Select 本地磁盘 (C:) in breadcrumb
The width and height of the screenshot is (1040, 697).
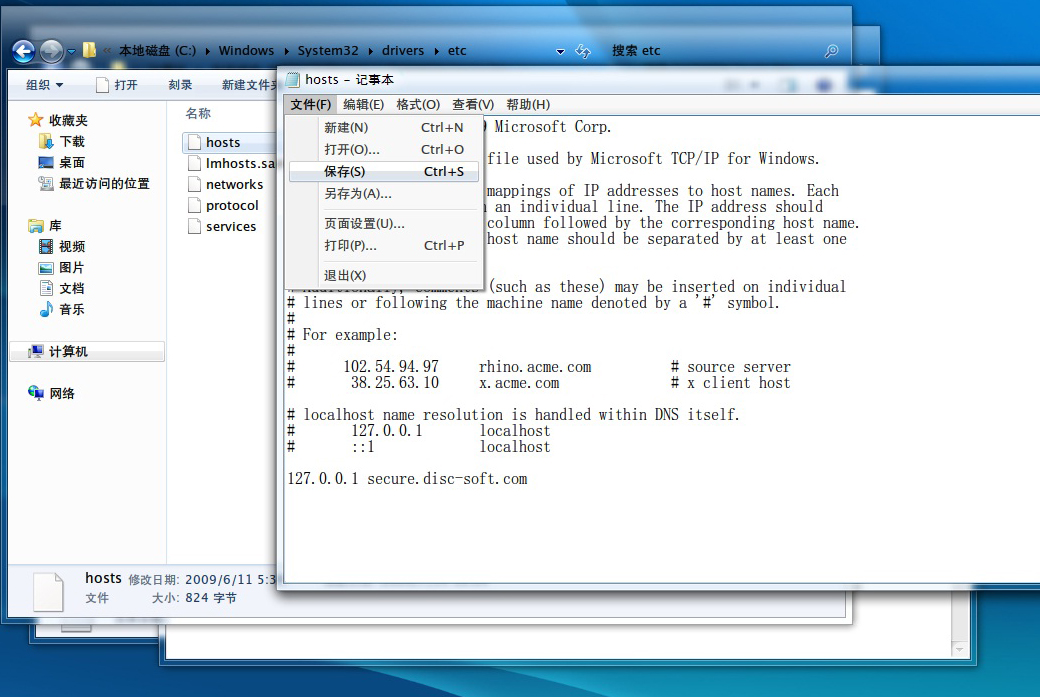pos(157,50)
